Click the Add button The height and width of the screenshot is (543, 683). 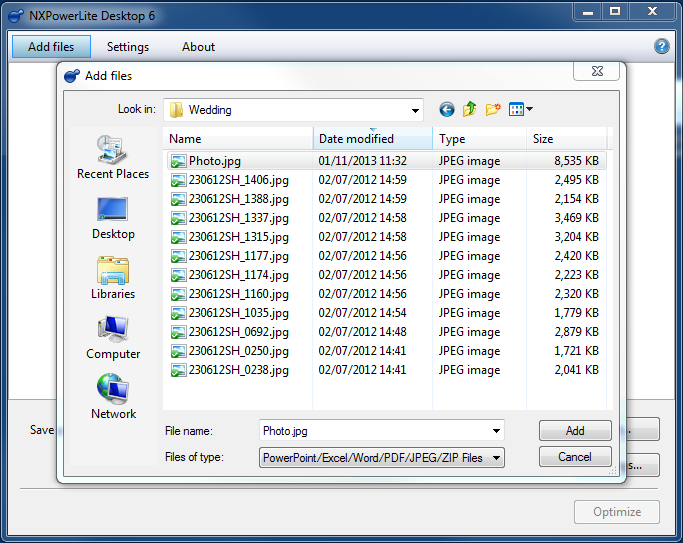[575, 431]
